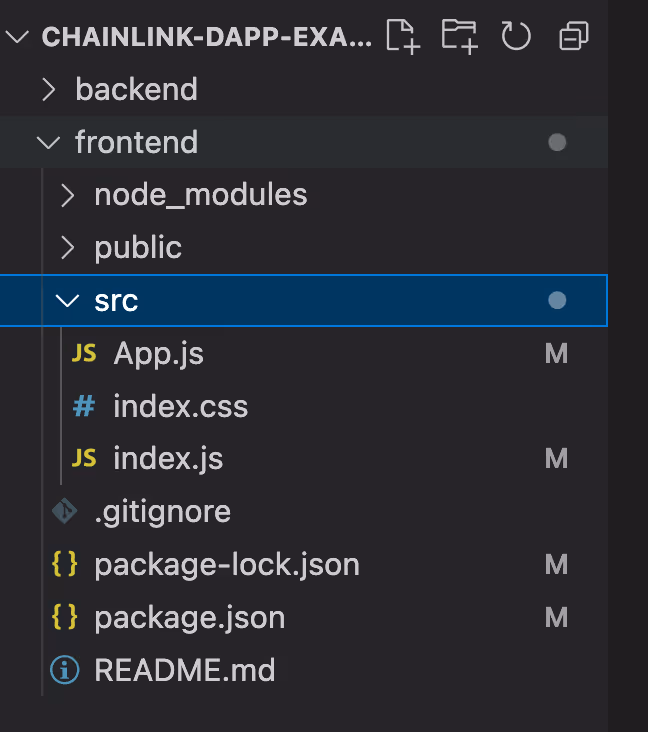Select the public folder name
Viewport: 648px width, 732px height.
[138, 247]
